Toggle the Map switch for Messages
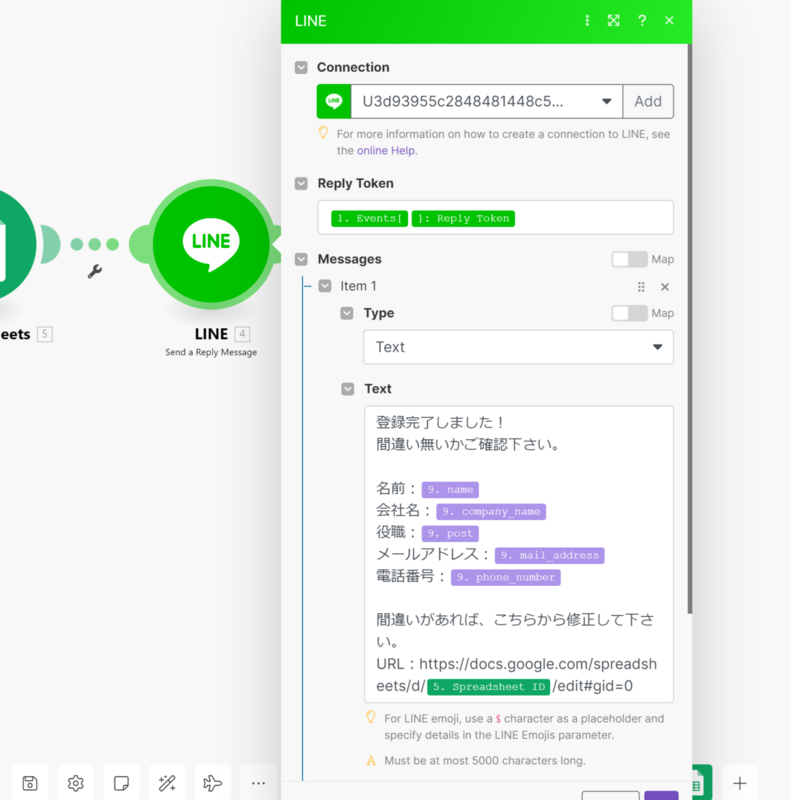 point(629,259)
